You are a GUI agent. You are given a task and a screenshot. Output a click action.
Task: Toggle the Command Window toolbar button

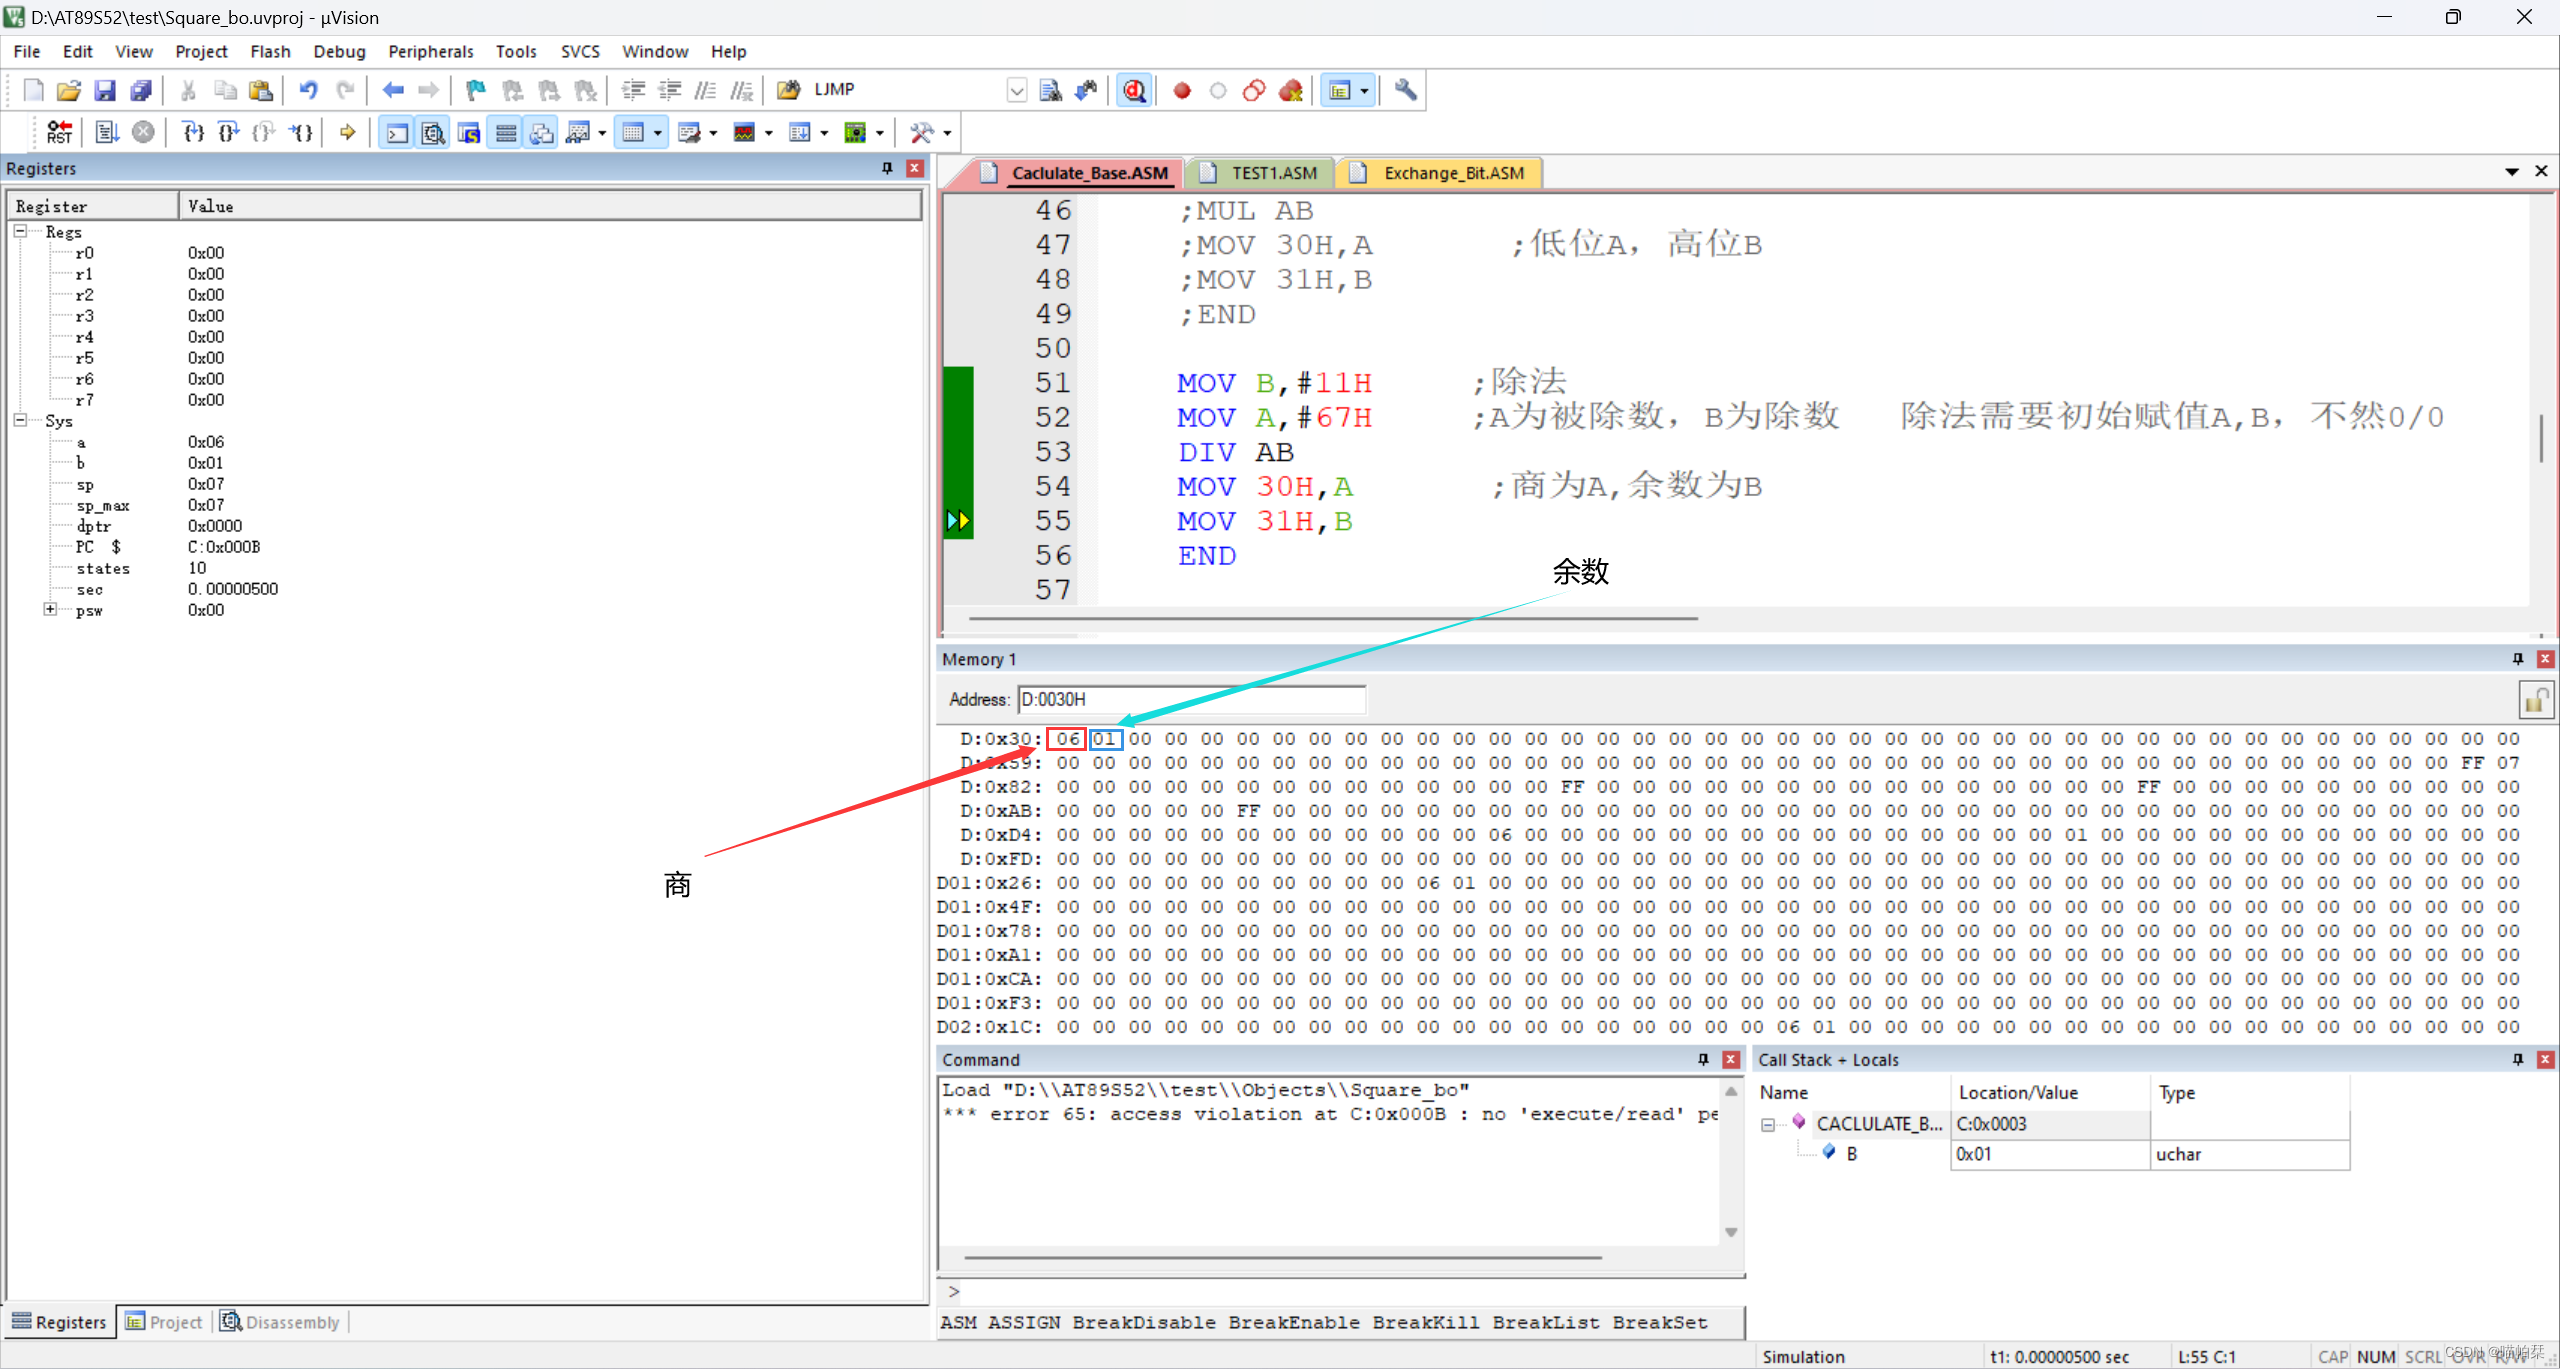[x=397, y=133]
